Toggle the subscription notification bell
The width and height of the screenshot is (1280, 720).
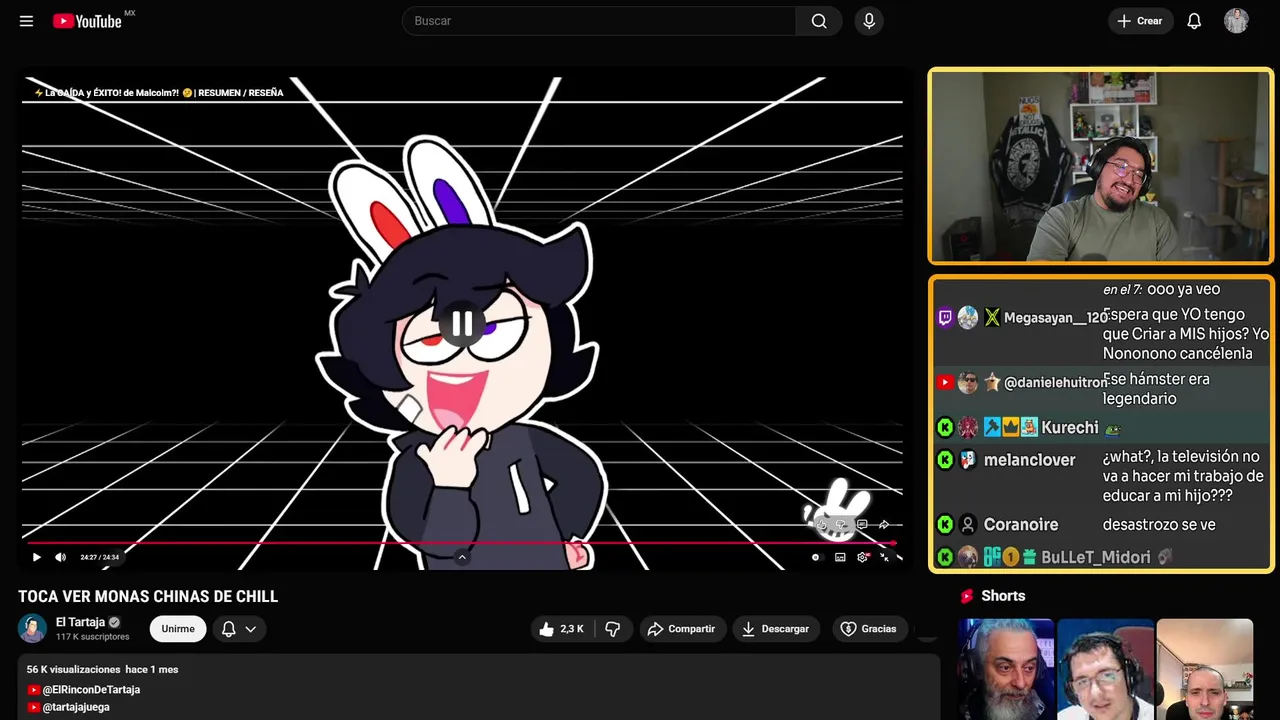229,629
